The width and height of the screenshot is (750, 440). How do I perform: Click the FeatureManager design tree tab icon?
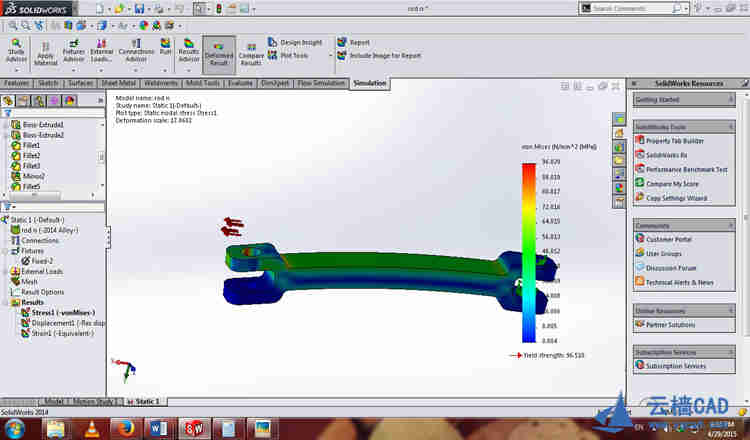point(8,100)
